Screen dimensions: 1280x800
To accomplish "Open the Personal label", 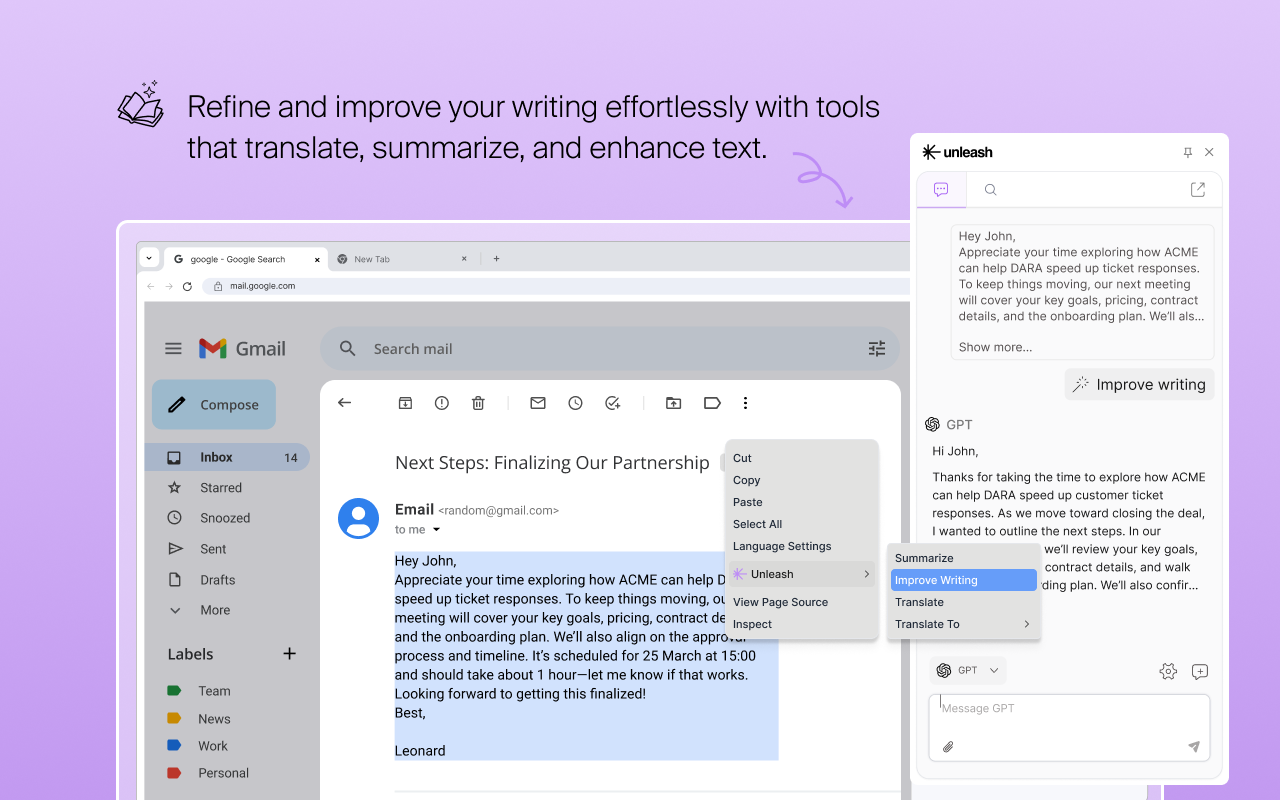I will [223, 773].
